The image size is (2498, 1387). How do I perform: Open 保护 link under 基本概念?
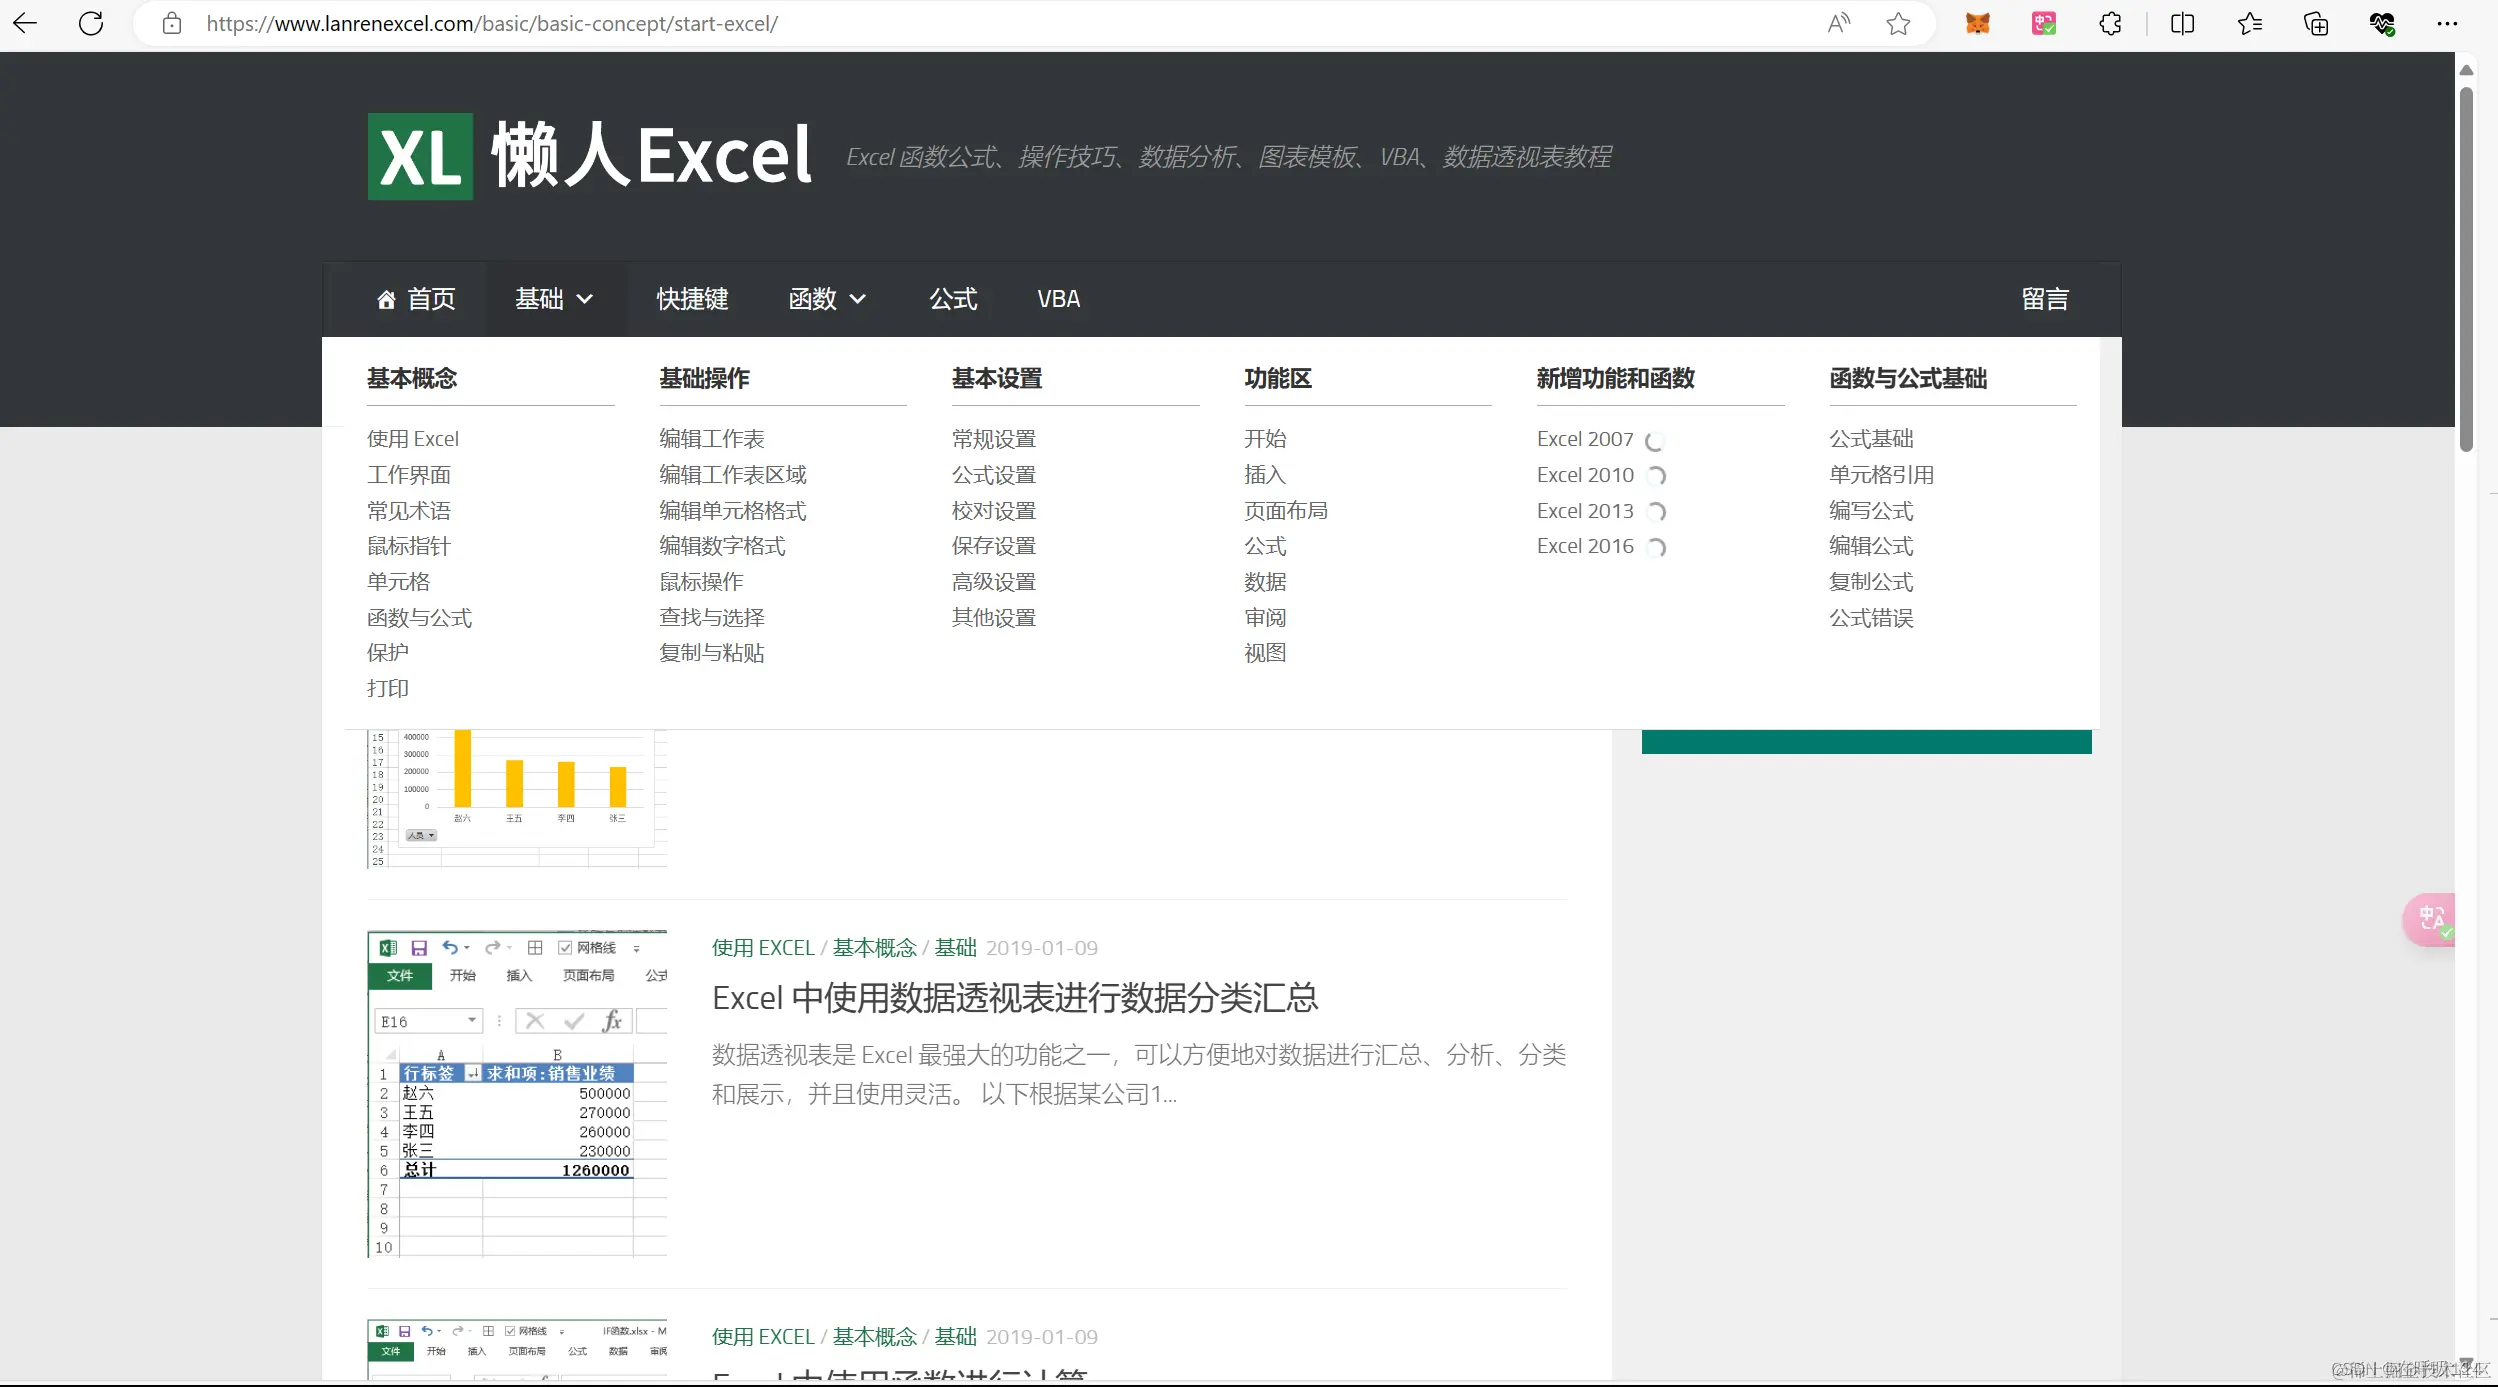point(388,653)
